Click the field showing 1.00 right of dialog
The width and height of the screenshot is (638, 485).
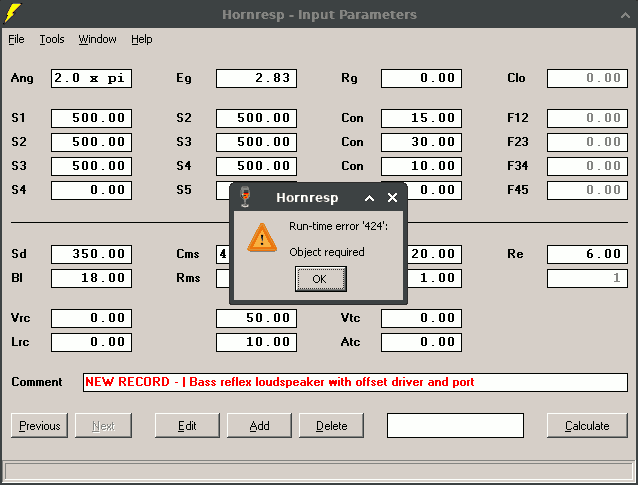(x=435, y=278)
